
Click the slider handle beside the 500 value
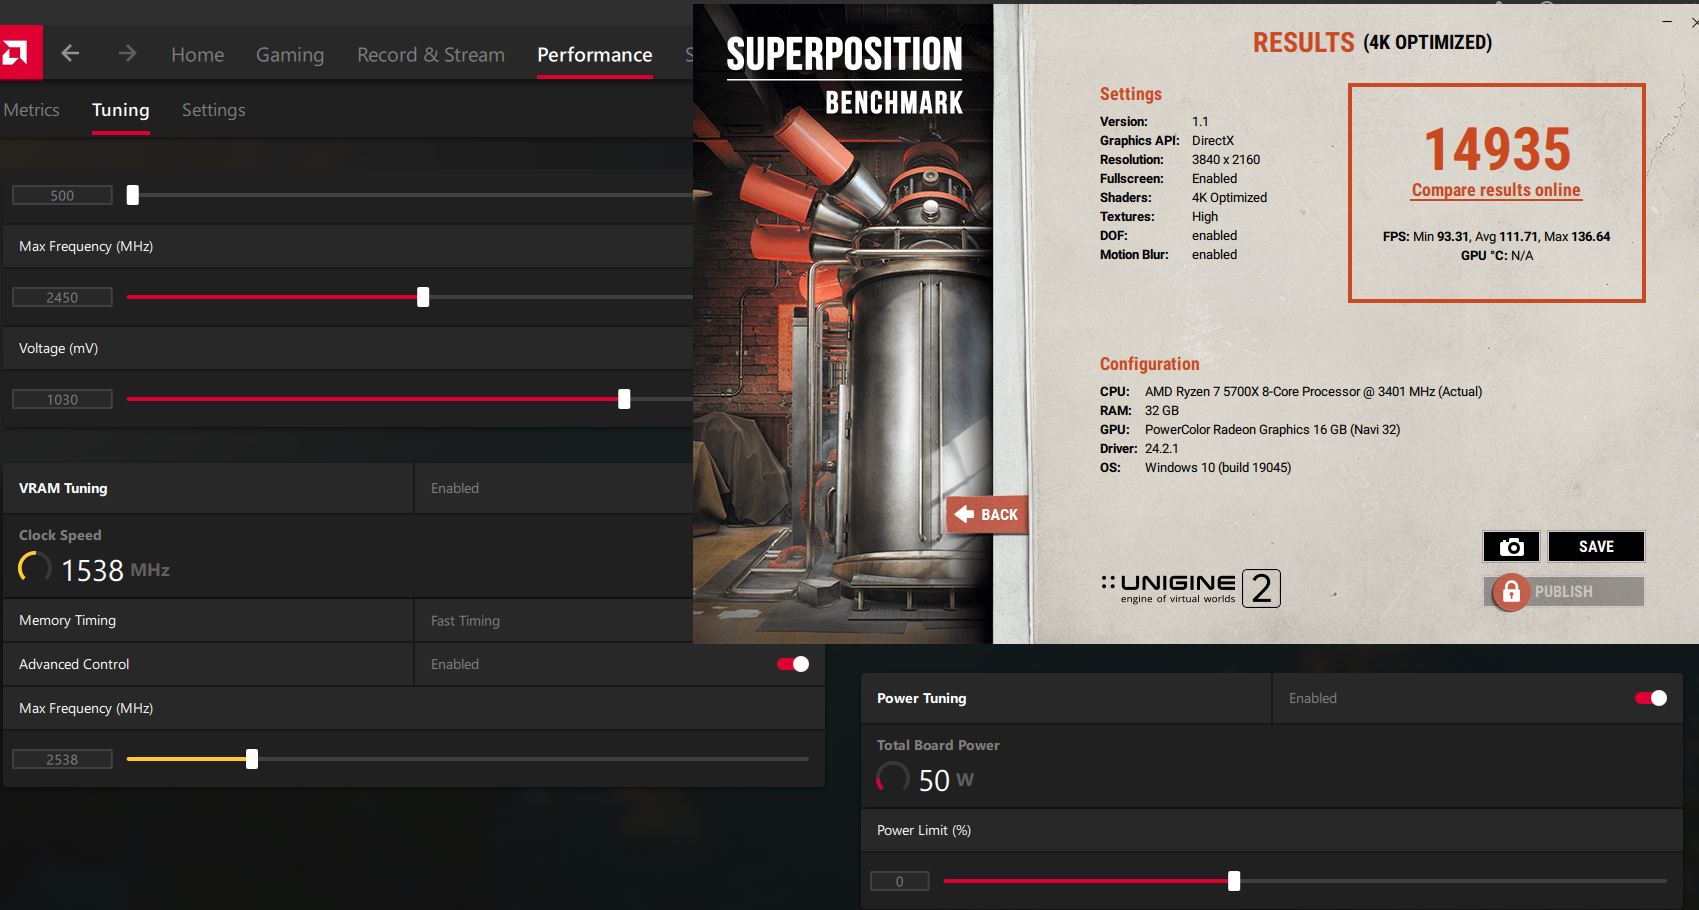[x=132, y=196]
